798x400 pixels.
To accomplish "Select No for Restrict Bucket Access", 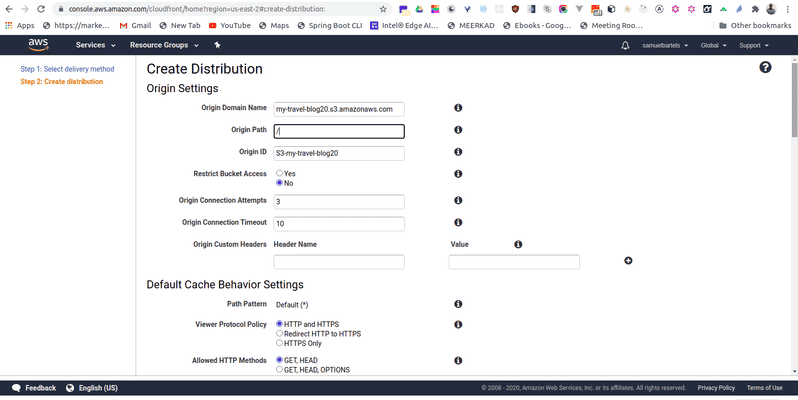I will [x=279, y=183].
